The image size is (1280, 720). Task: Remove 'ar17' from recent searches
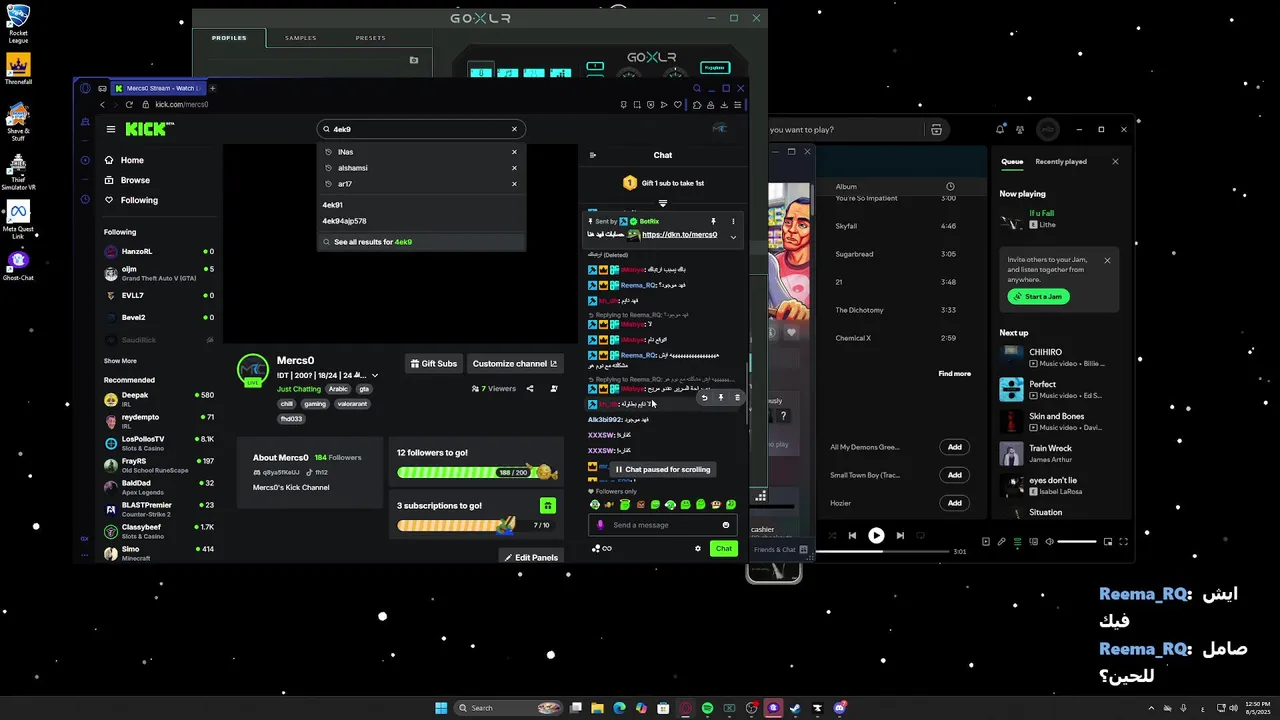pyautogui.click(x=514, y=184)
